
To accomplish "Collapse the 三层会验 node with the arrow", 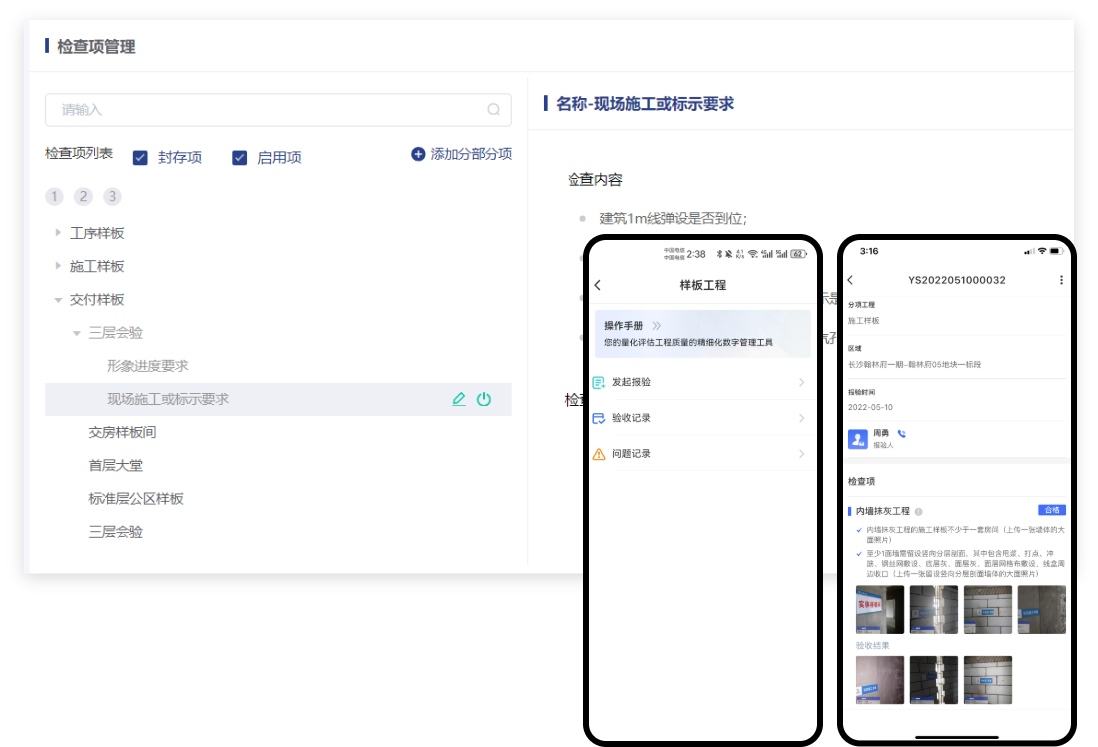I will [77, 333].
